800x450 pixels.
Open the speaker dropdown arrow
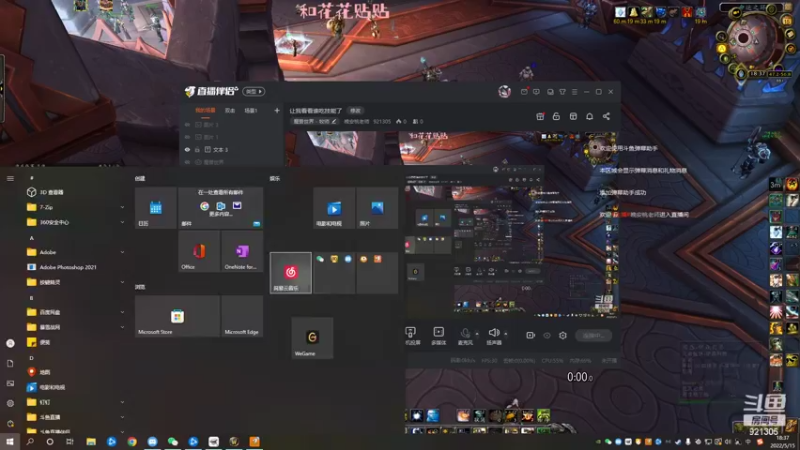[x=506, y=334]
